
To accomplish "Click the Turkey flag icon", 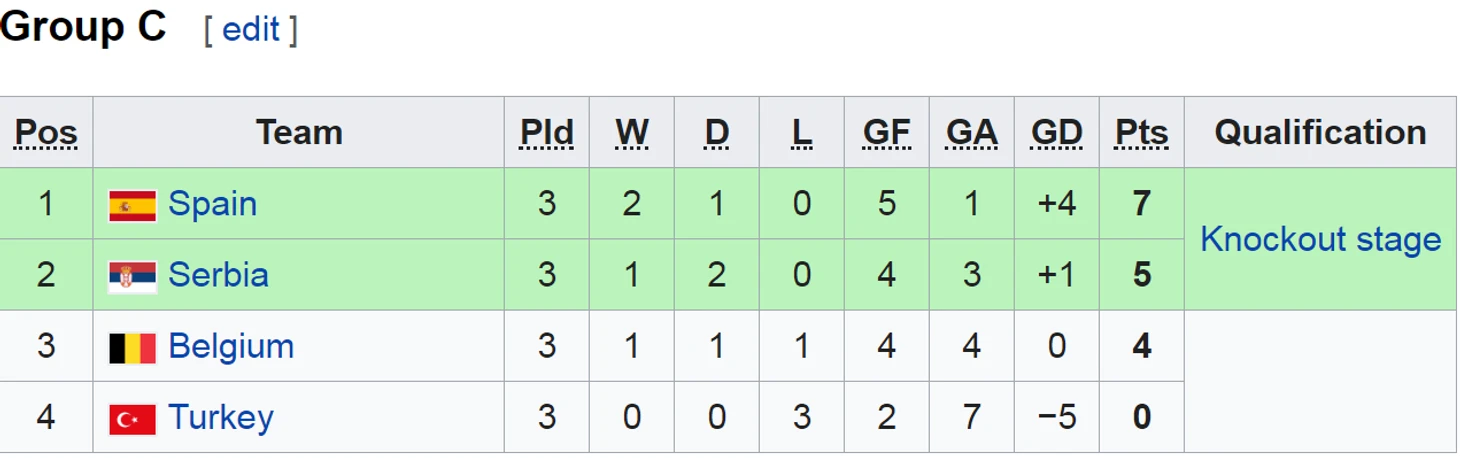I will point(132,419).
